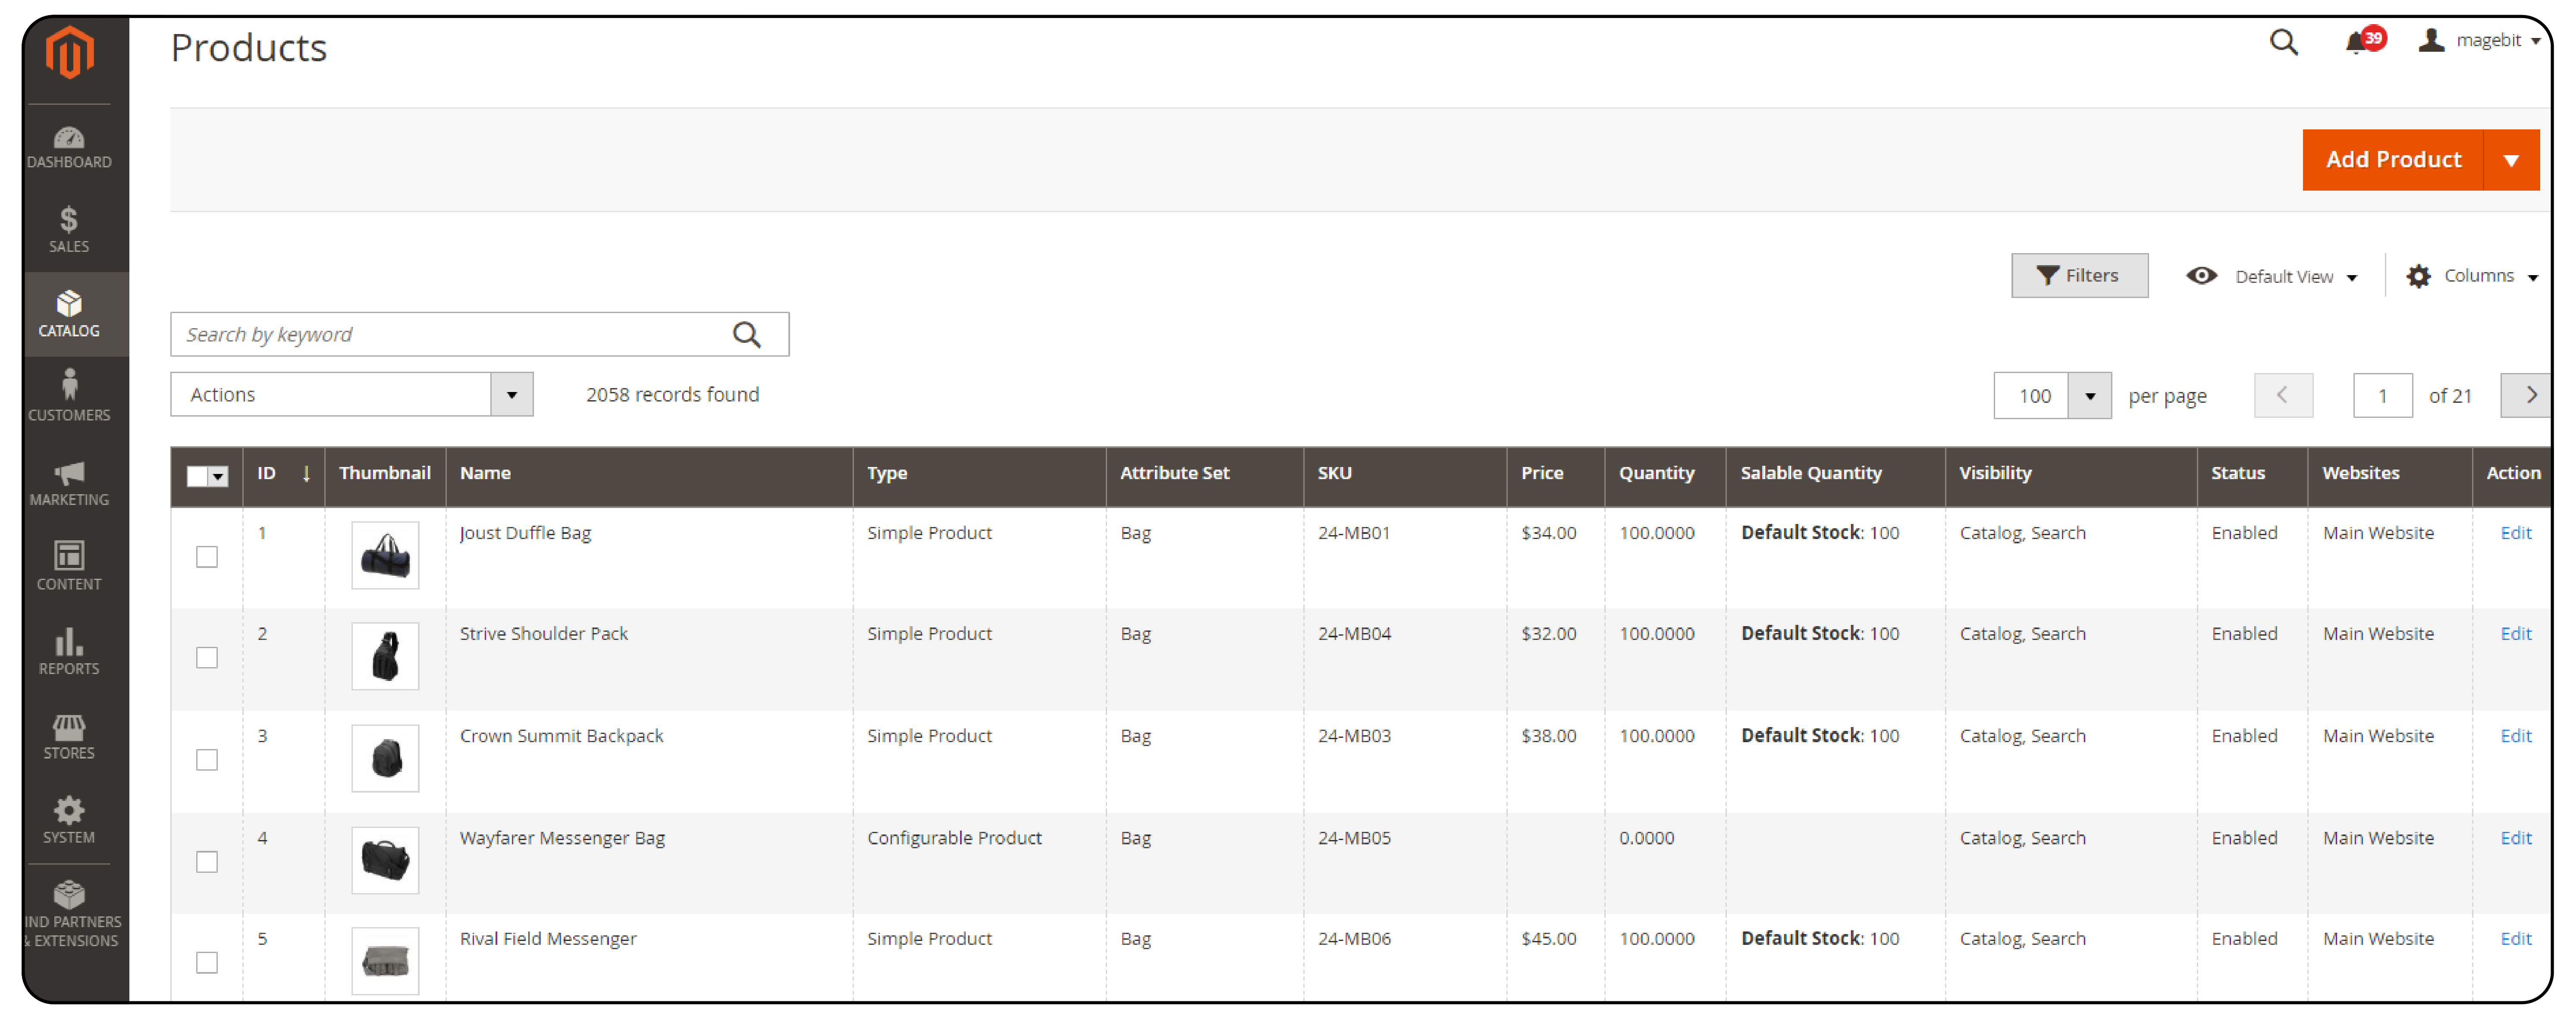This screenshot has width=2576, height=1016.
Task: Open the Filters panel
Action: [x=2079, y=275]
